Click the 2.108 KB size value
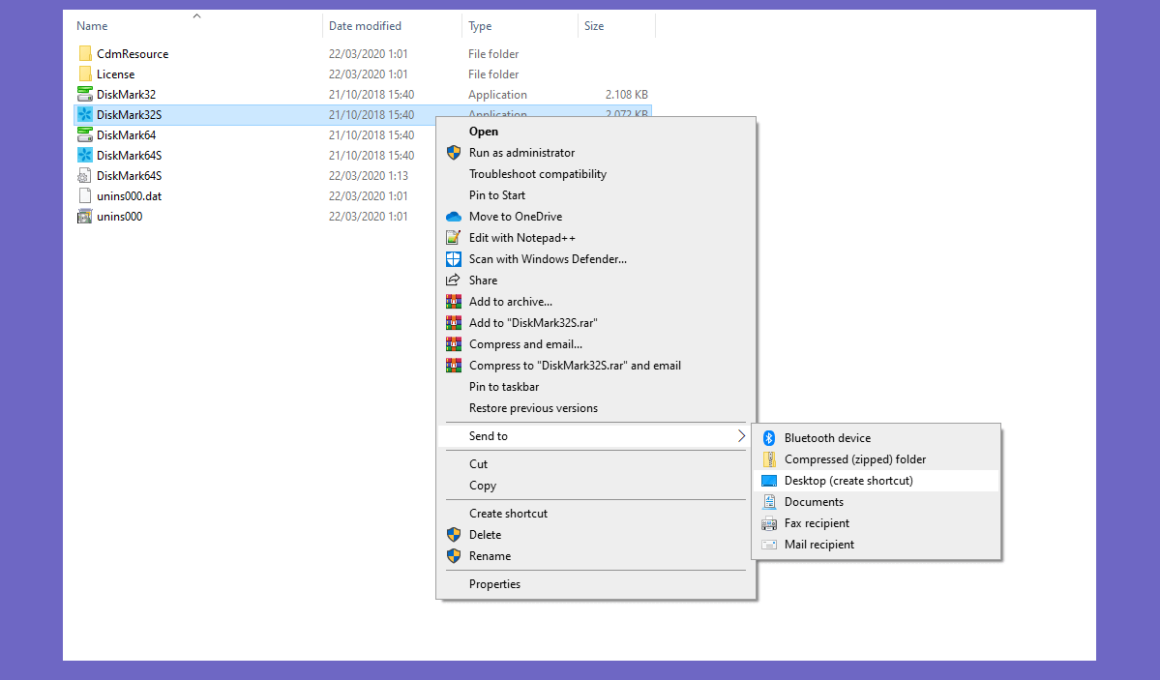1160x680 pixels. (627, 94)
